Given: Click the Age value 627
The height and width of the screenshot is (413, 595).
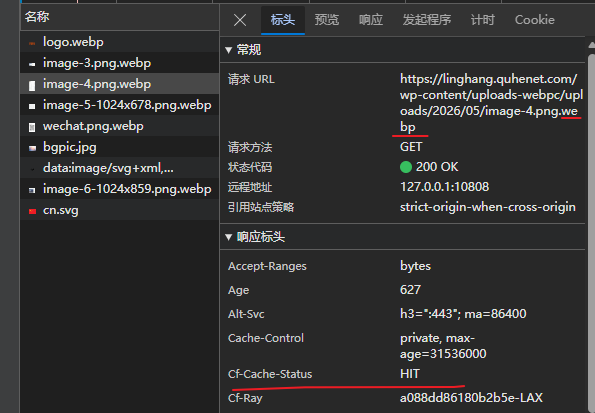Looking at the screenshot, I should click(x=410, y=290).
